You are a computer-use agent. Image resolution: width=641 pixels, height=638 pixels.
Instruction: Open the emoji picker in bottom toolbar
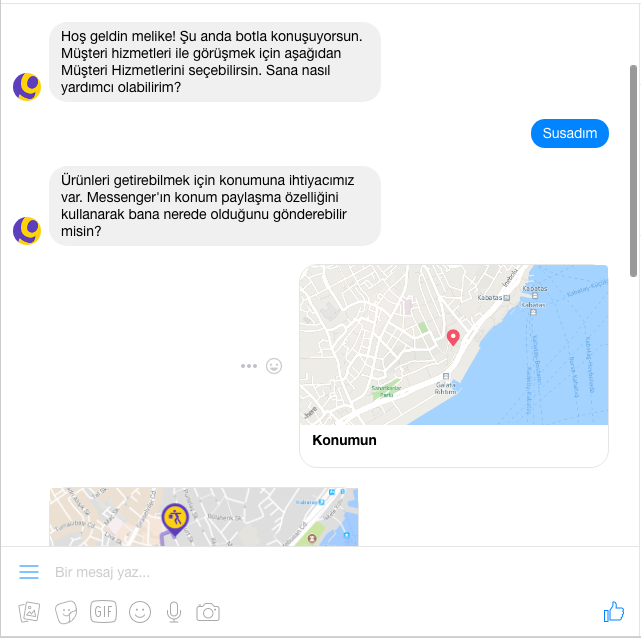(140, 612)
